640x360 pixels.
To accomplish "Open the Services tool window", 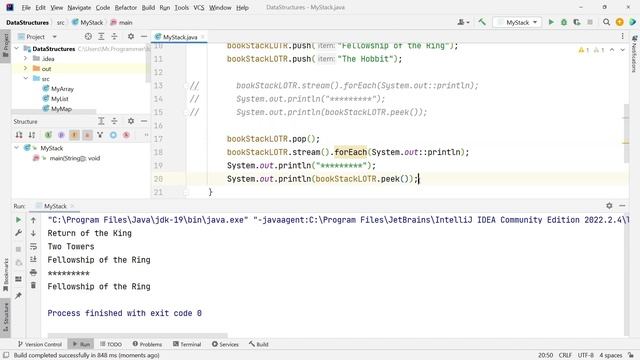I will 225,344.
